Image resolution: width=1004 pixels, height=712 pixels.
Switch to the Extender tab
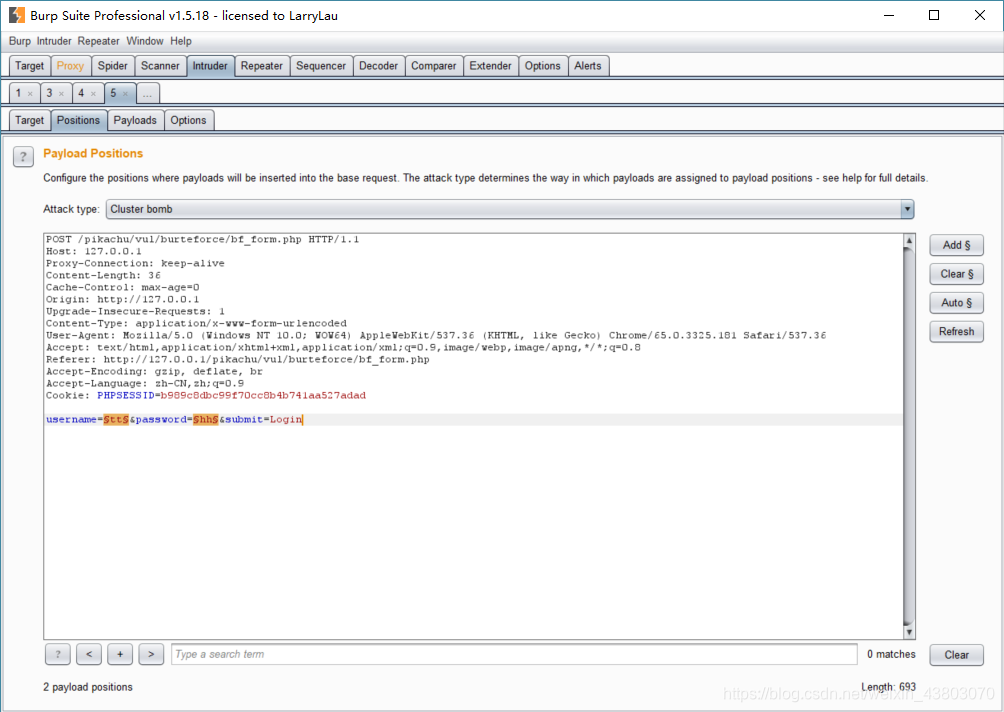pos(490,66)
